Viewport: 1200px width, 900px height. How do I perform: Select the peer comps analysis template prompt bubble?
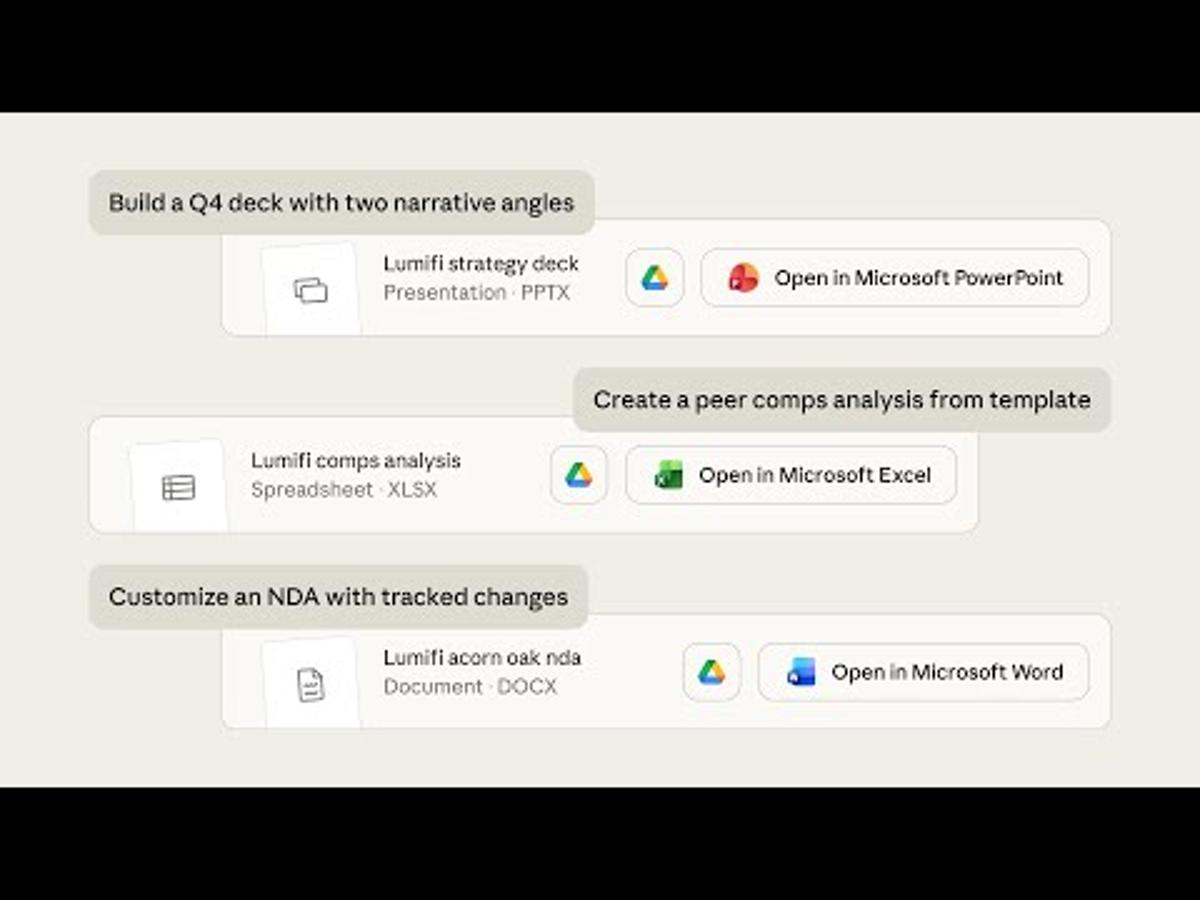[841, 399]
